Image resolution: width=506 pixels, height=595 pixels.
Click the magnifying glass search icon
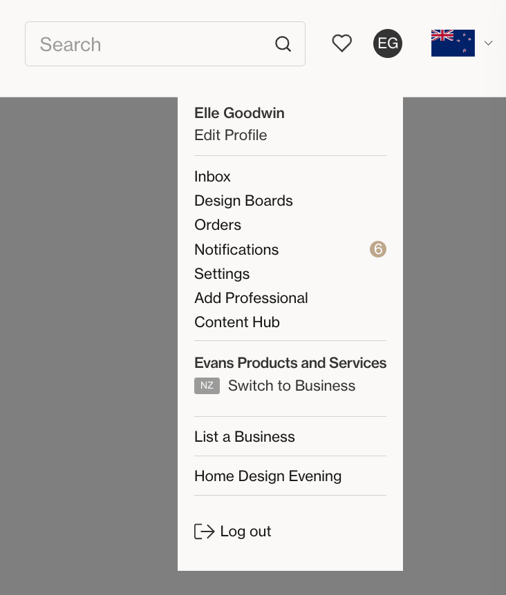tap(283, 44)
